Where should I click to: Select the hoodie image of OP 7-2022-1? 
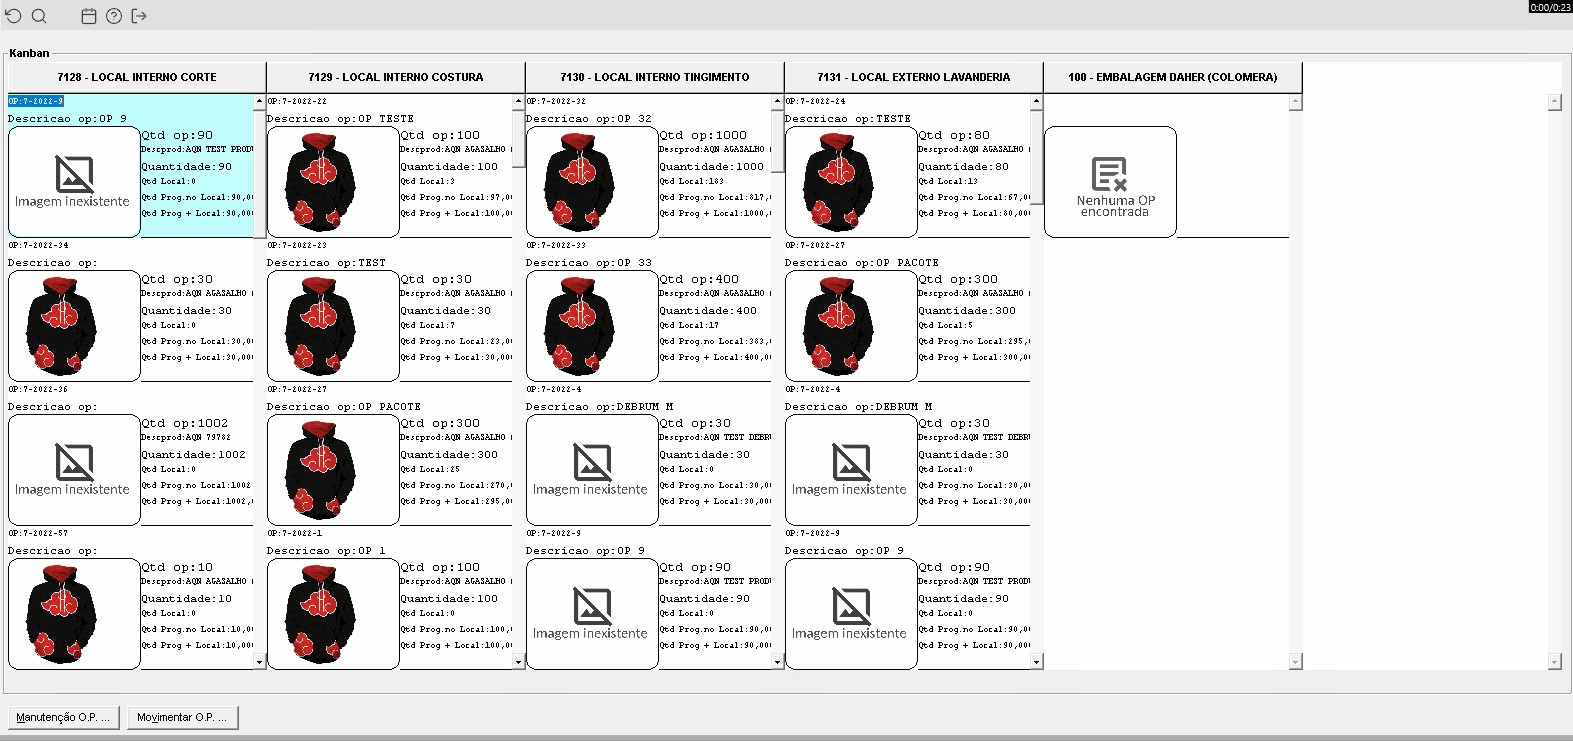tap(333, 614)
